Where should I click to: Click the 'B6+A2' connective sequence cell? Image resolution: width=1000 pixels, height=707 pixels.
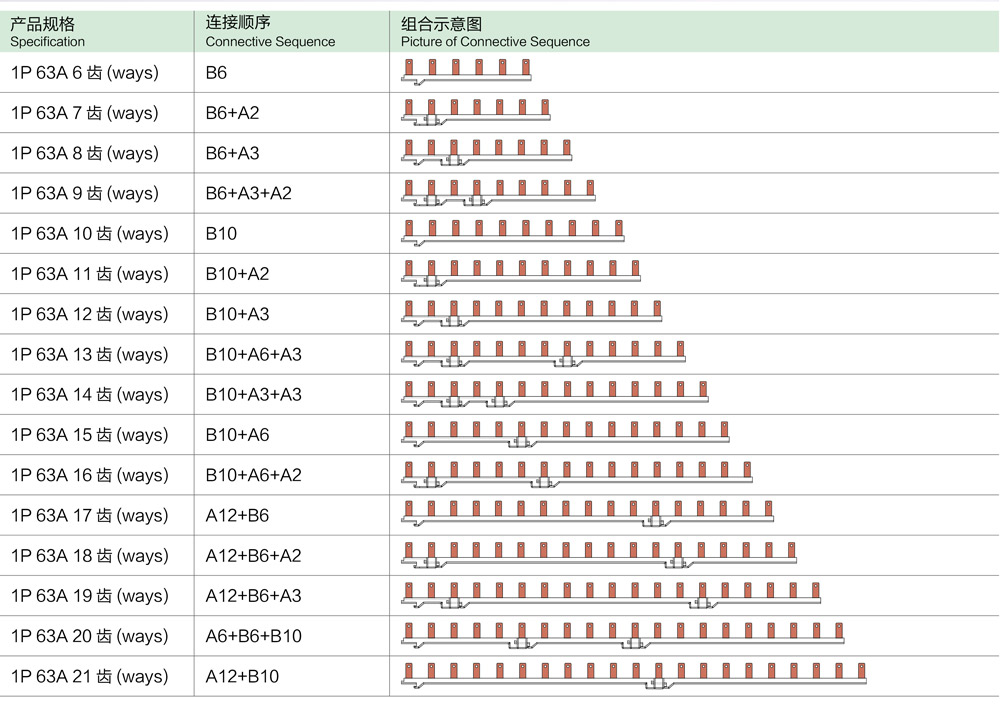click(291, 113)
